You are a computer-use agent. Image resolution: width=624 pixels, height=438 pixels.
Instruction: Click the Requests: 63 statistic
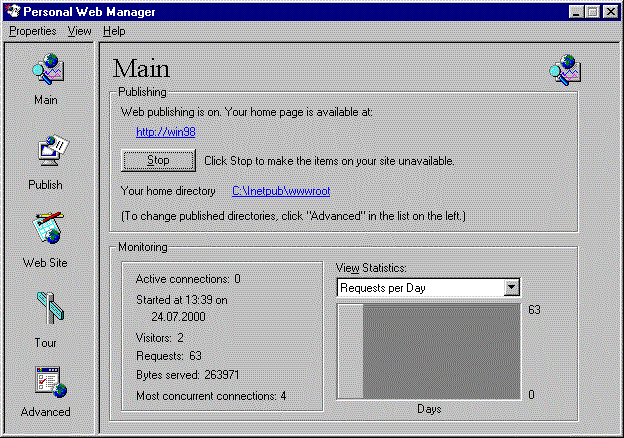(169, 356)
